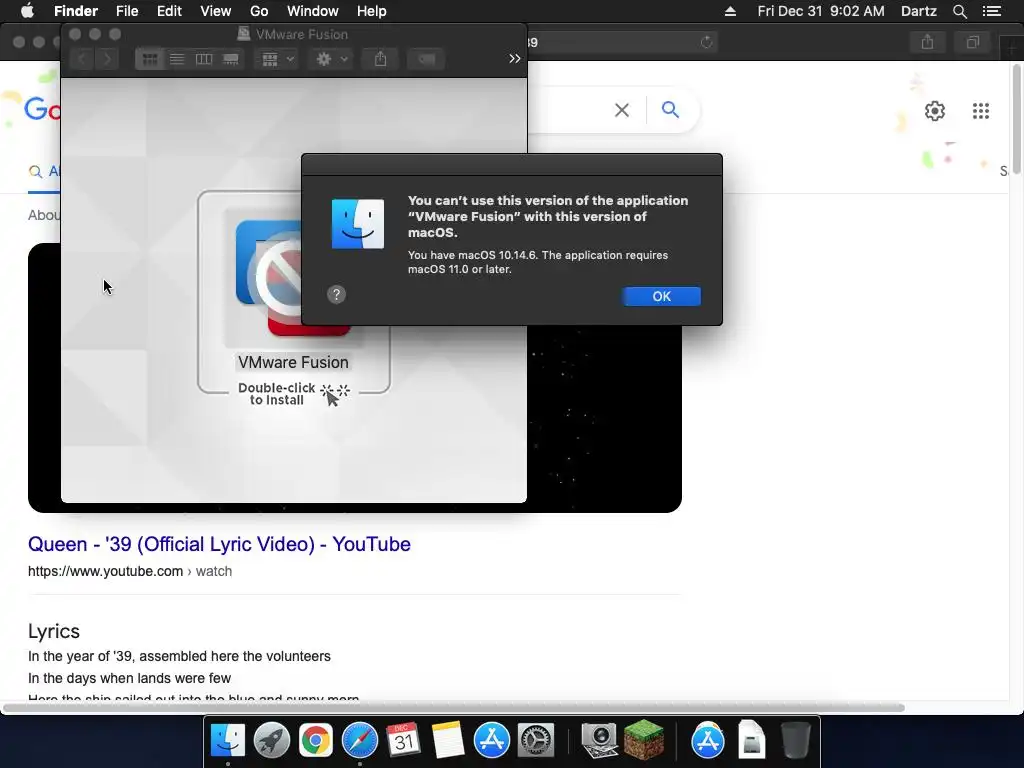Switch Finder window to list view
This screenshot has height=768, width=1024.
pyautogui.click(x=177, y=59)
